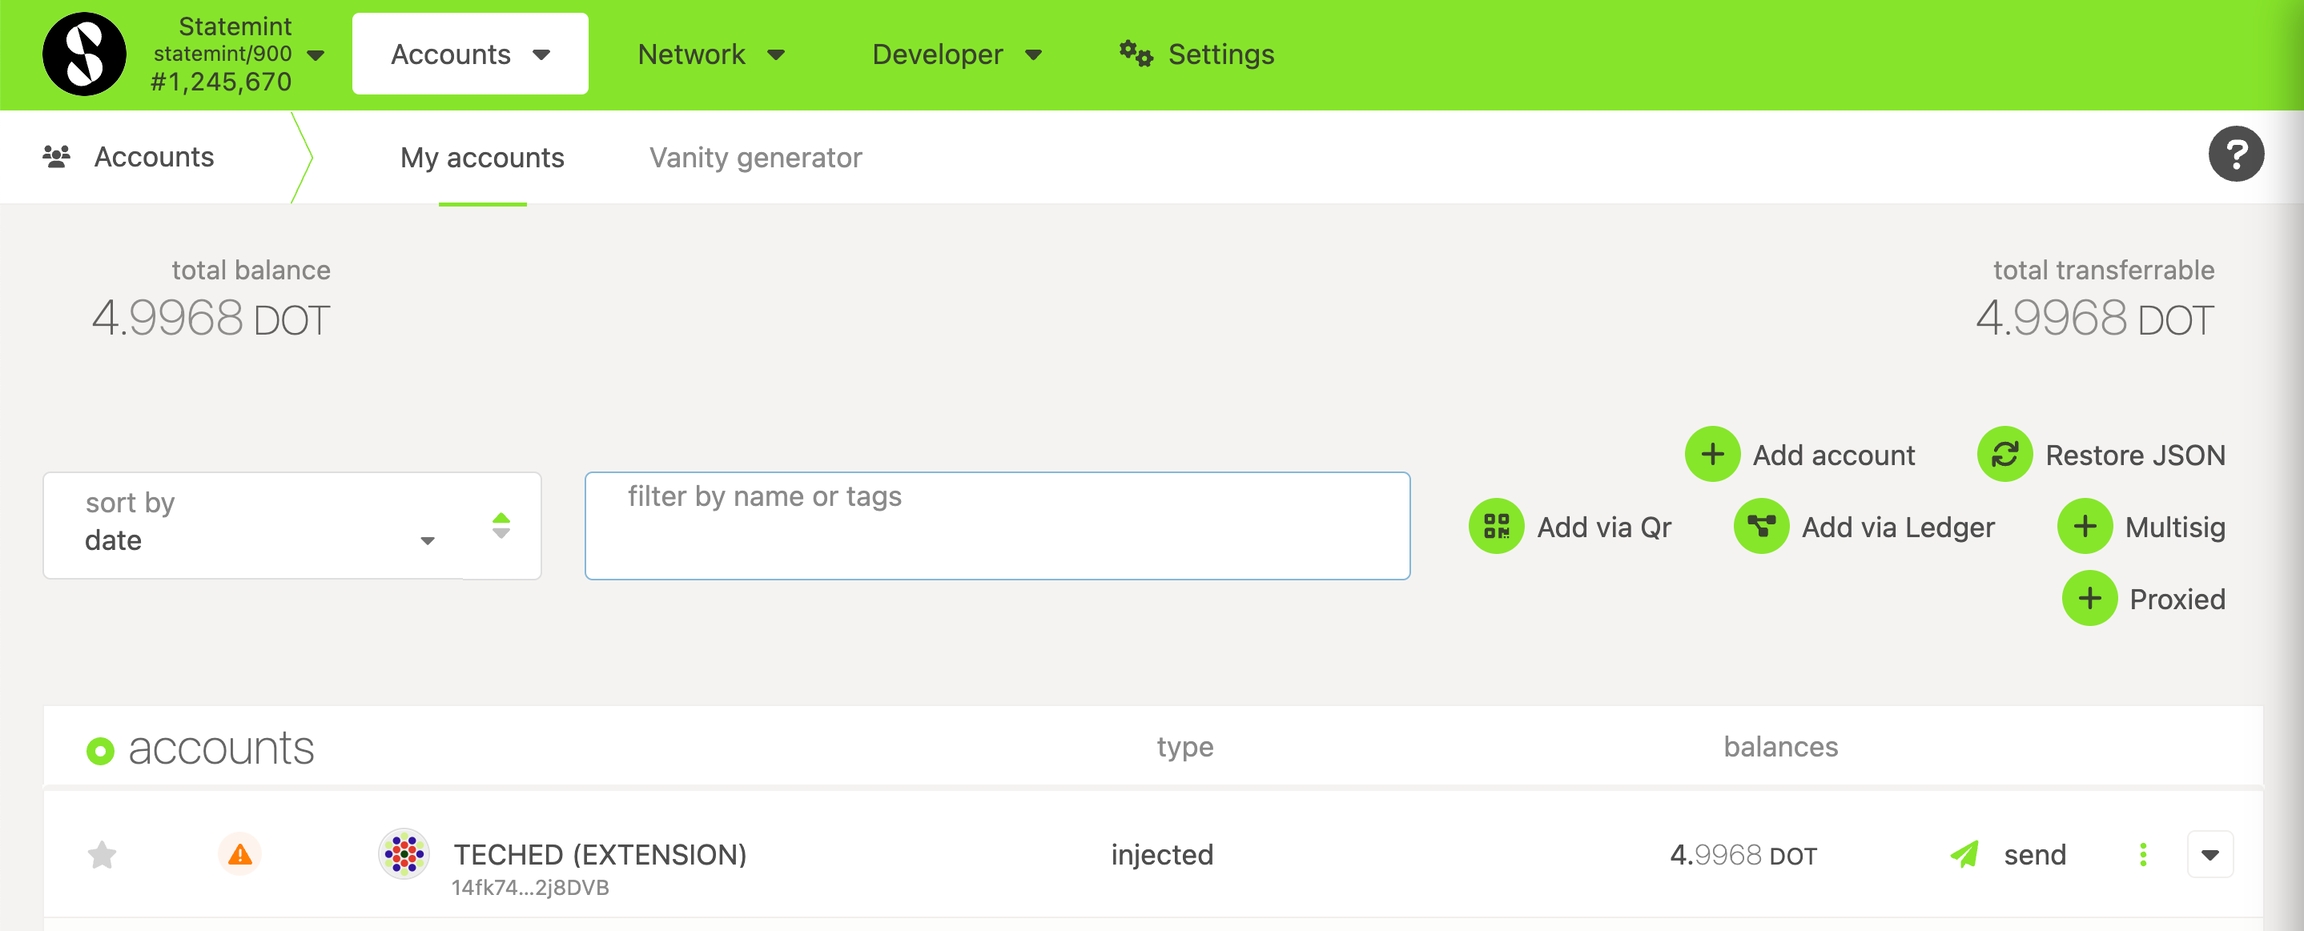Click send for the TECHED account
This screenshot has height=931, width=2304.
point(2010,855)
